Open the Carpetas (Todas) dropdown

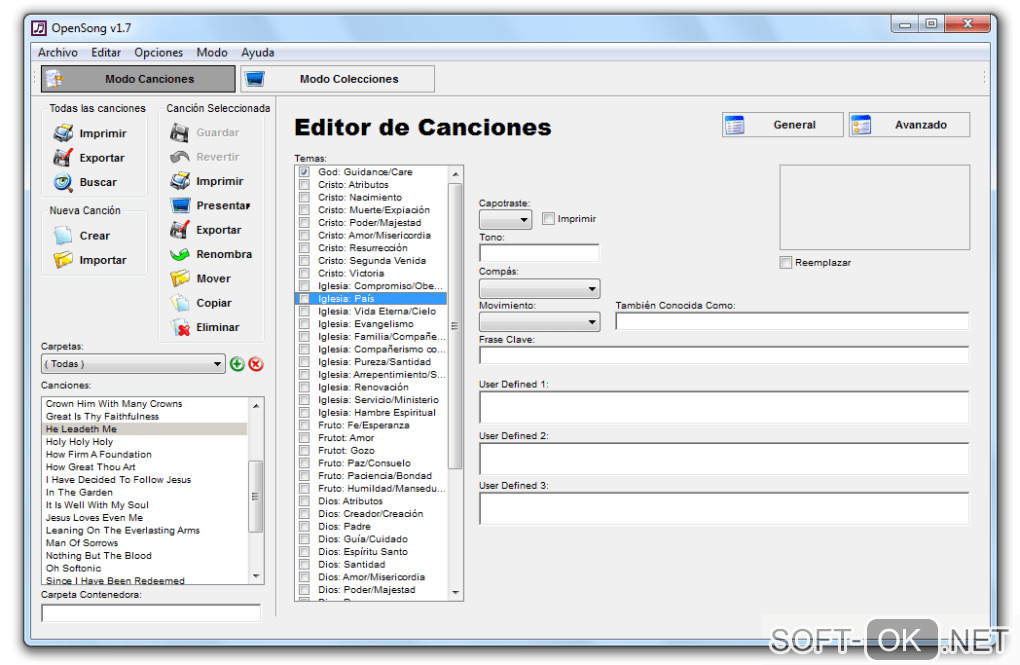tap(133, 364)
